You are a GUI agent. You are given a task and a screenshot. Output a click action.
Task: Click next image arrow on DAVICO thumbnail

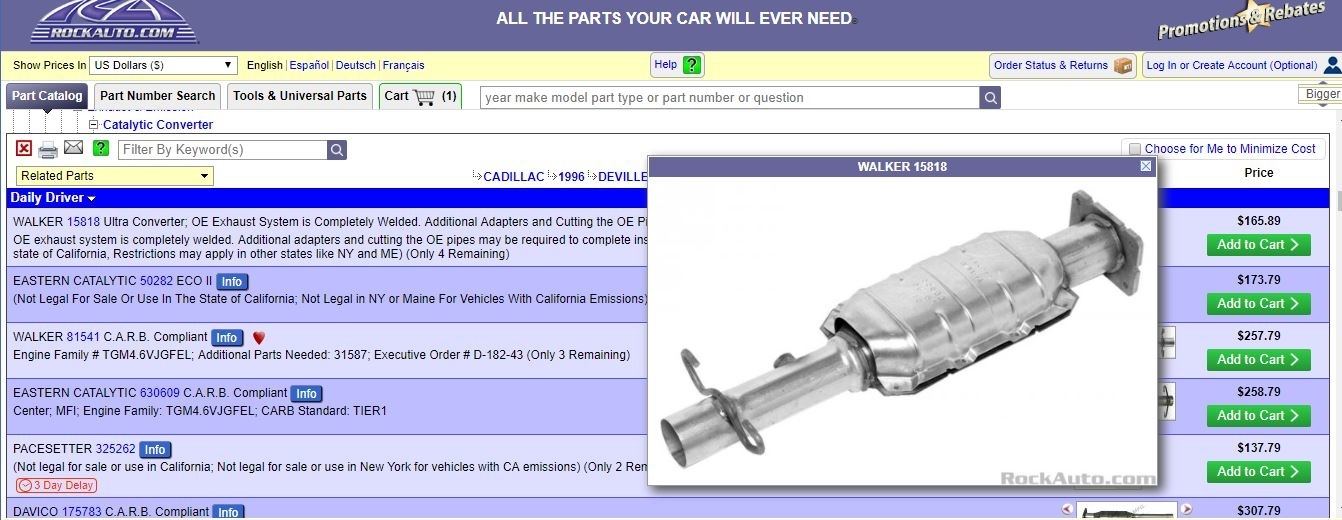[x=1186, y=509]
